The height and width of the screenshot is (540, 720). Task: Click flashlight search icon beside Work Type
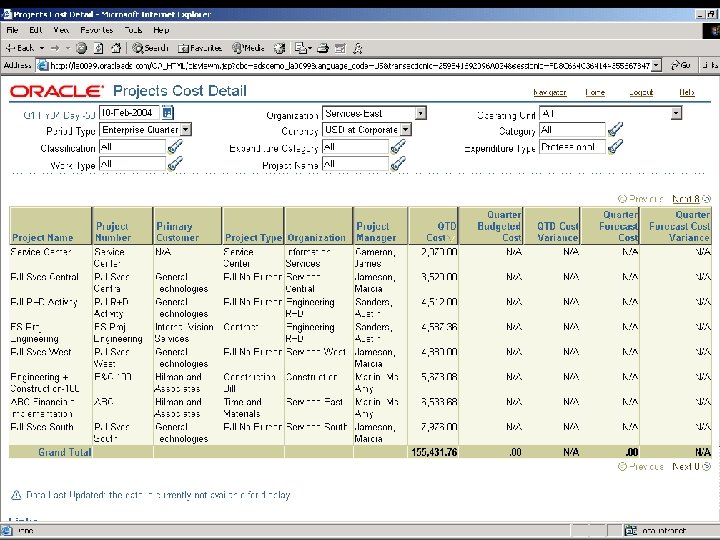[175, 163]
